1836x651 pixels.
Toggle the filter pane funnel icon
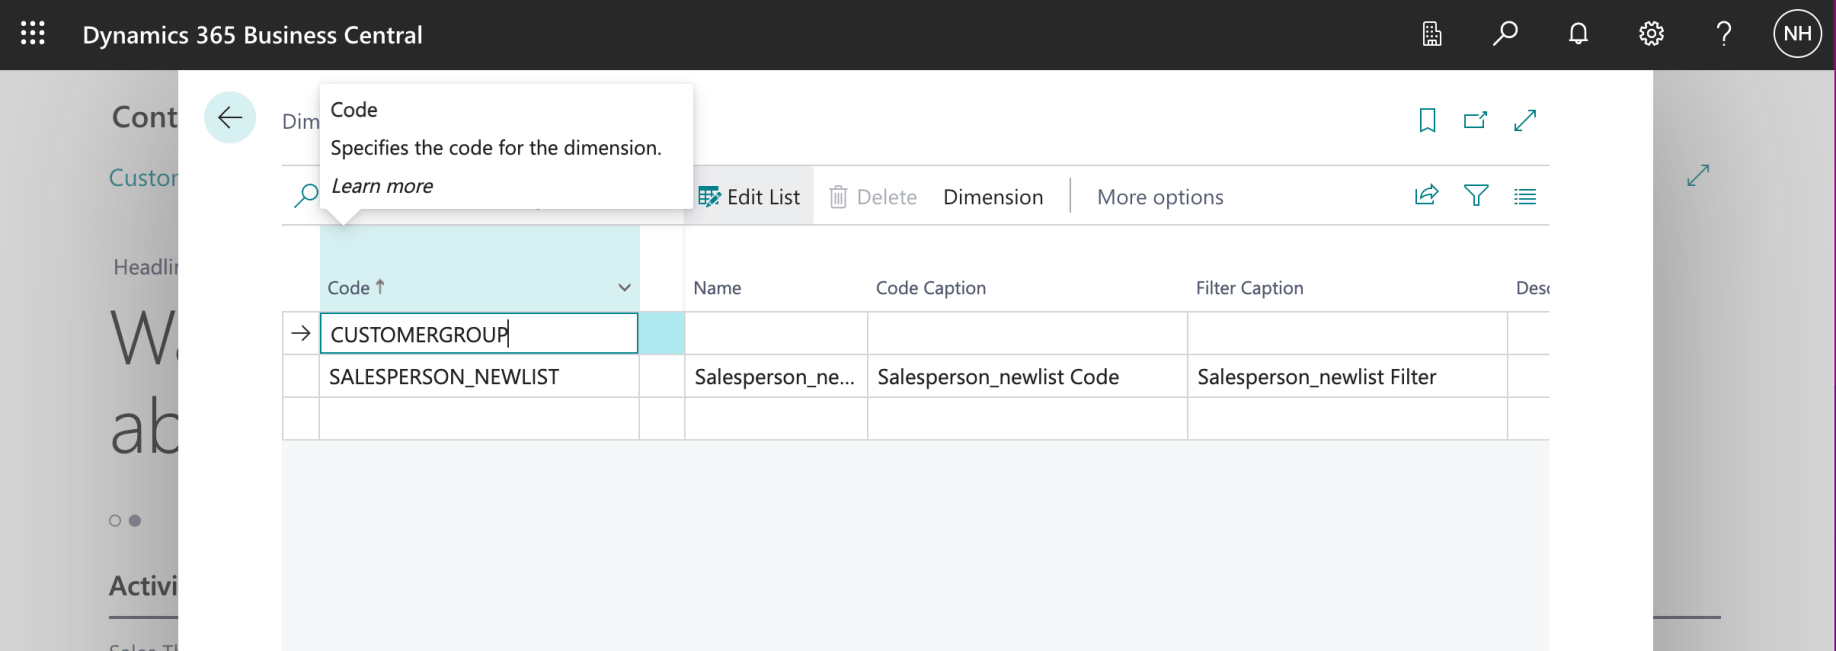[x=1476, y=196]
